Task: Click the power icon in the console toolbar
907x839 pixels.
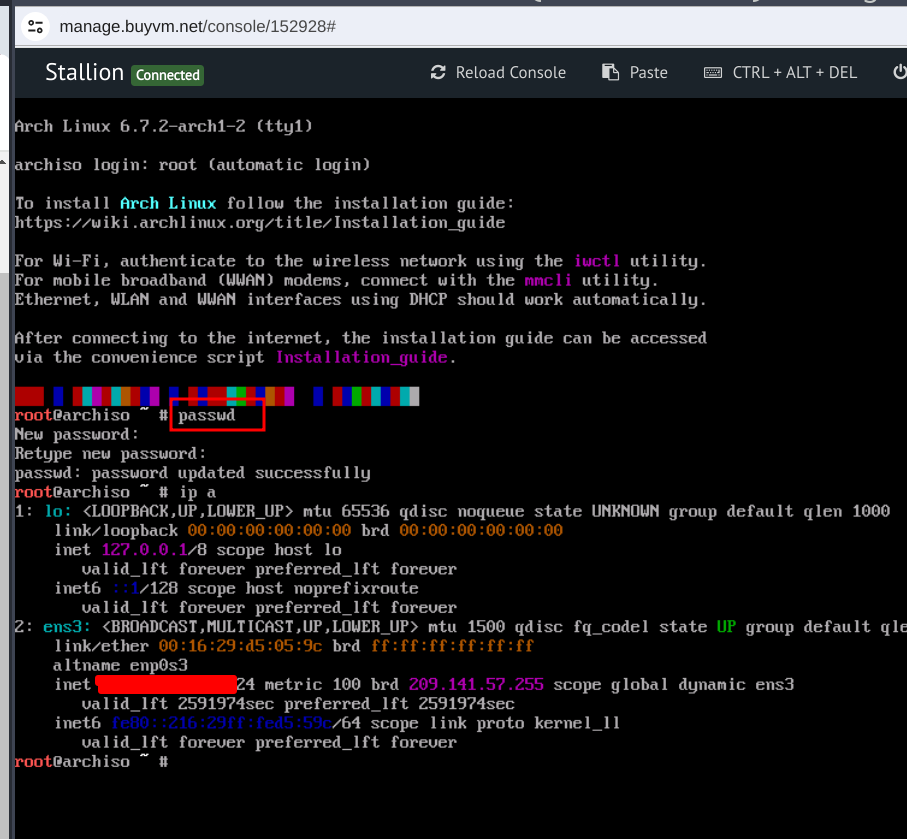Action: [x=899, y=73]
